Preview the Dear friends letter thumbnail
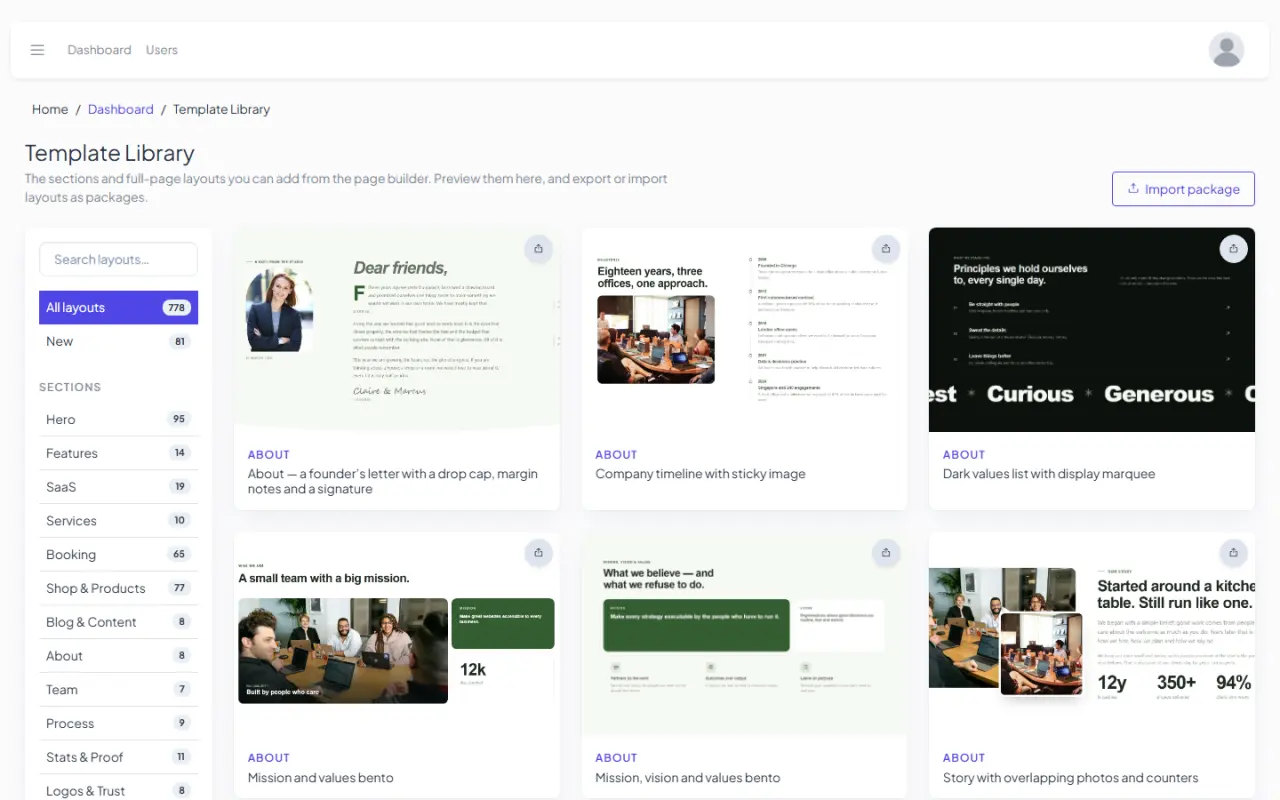 click(397, 330)
